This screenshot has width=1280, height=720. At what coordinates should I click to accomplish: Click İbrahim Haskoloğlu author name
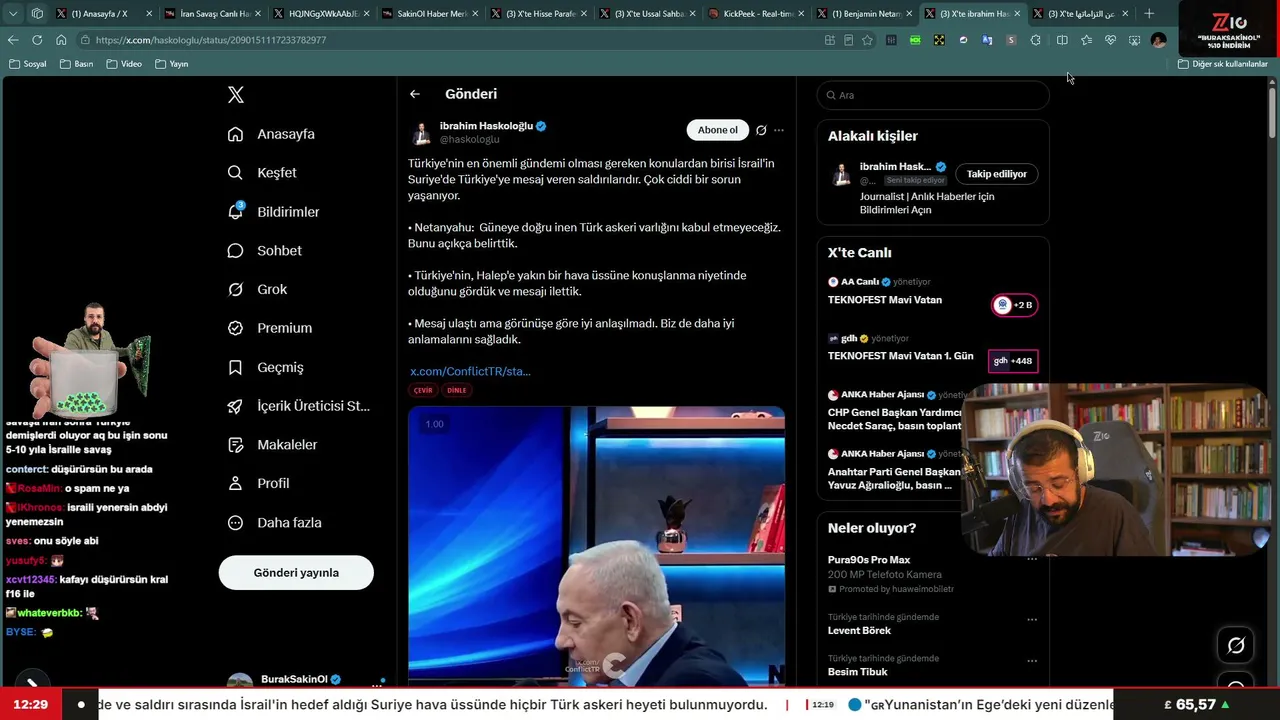point(486,126)
